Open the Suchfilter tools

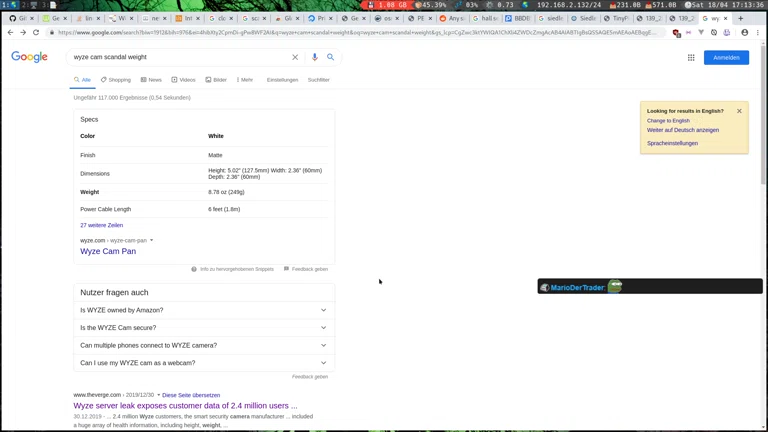click(x=318, y=80)
